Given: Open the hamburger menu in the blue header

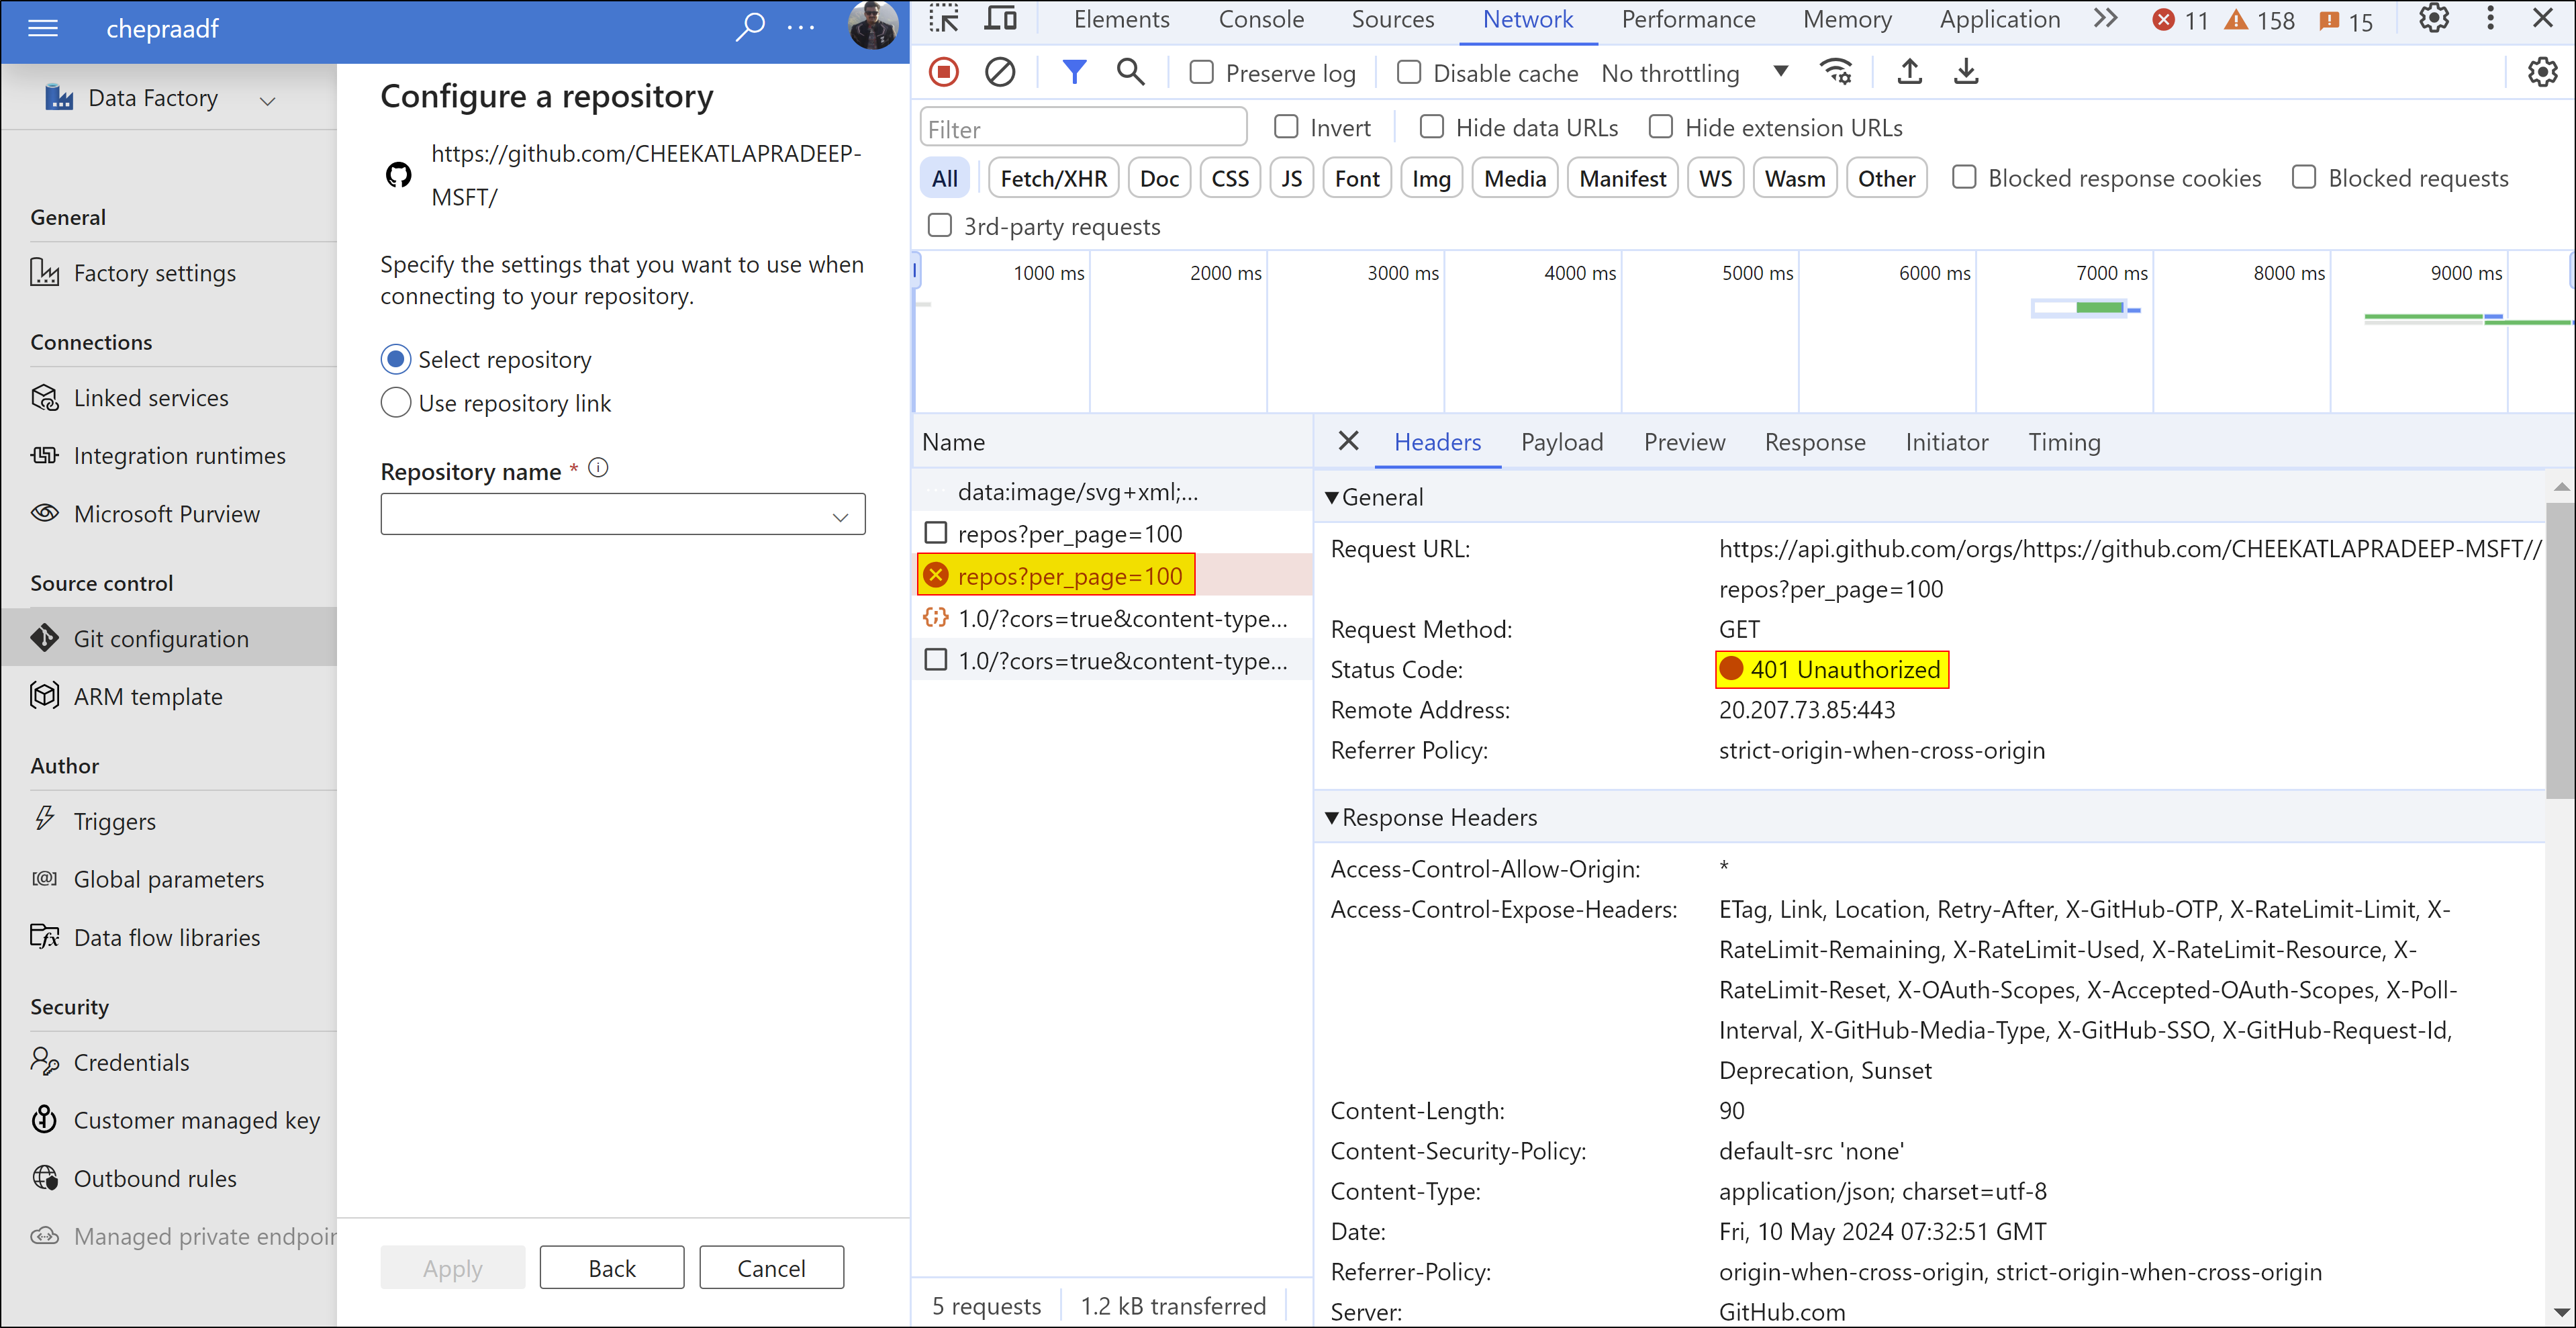Looking at the screenshot, I should click(43, 28).
